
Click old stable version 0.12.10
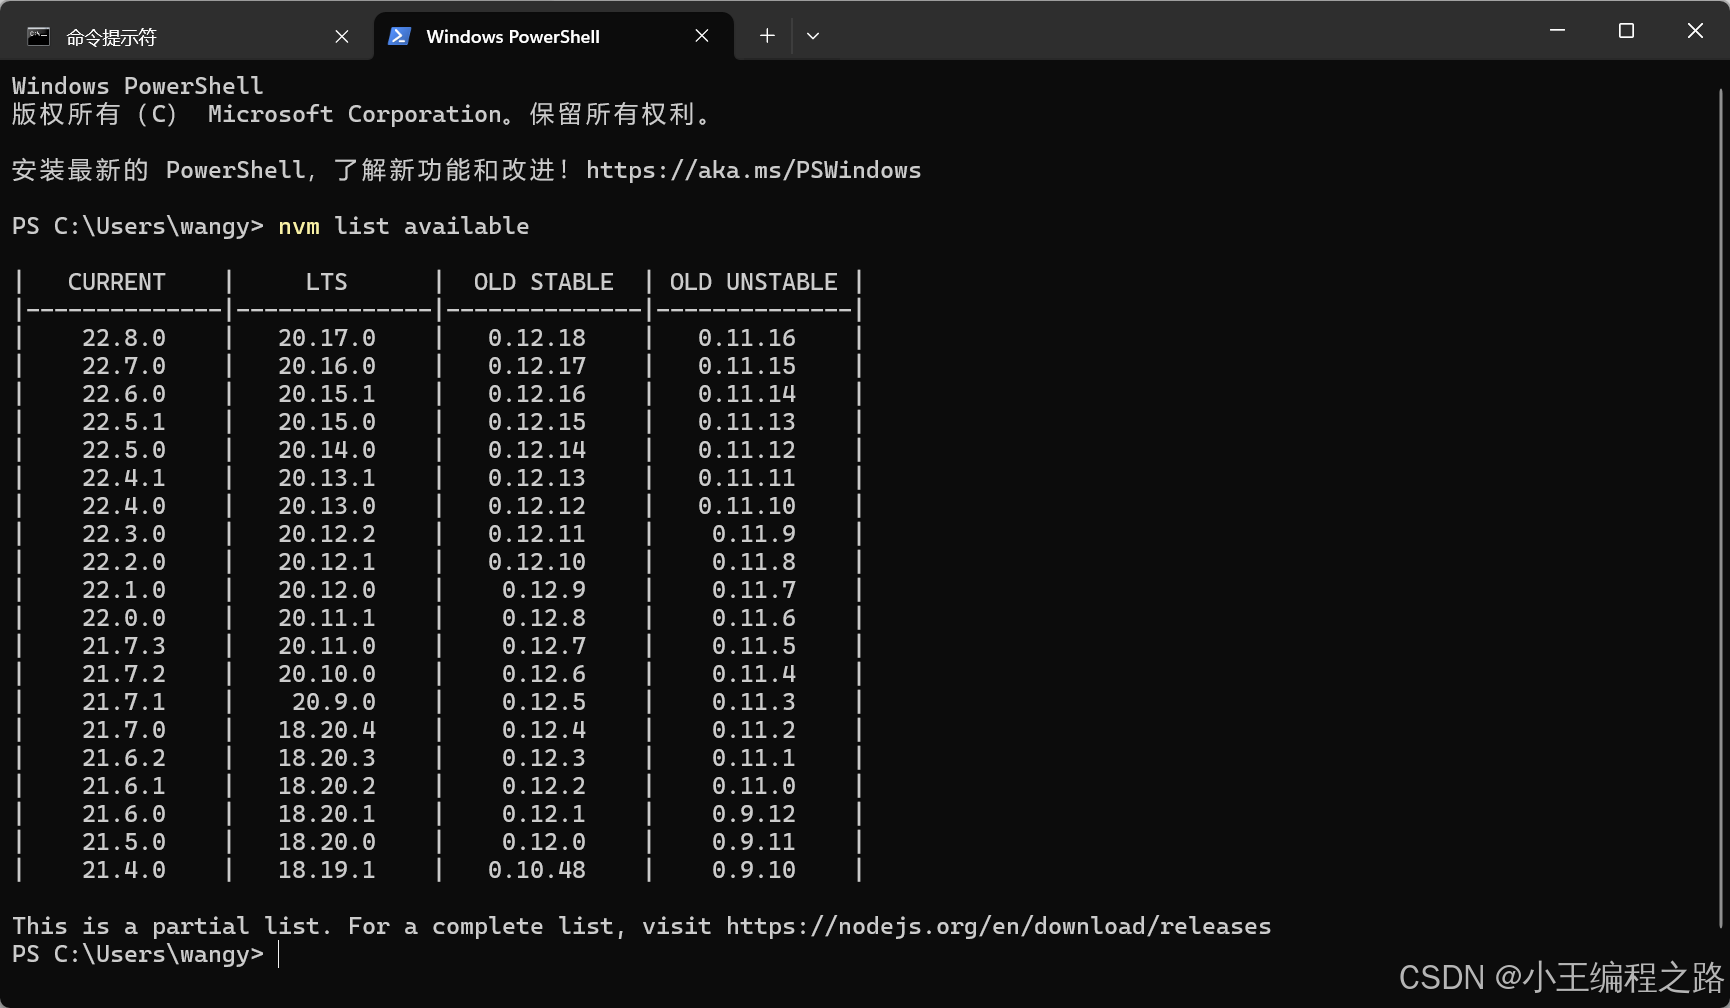click(x=537, y=562)
